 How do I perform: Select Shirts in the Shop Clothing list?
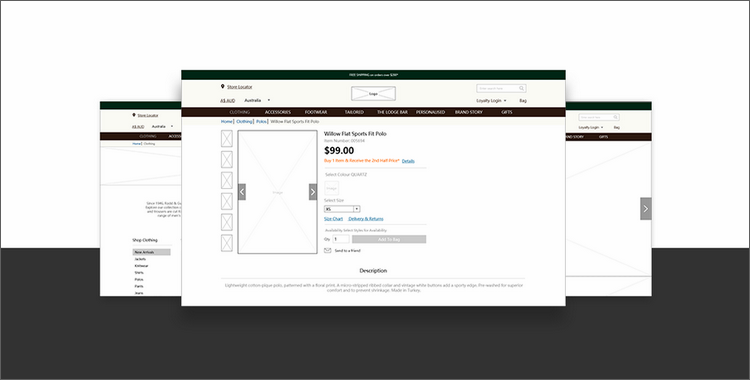tap(139, 272)
